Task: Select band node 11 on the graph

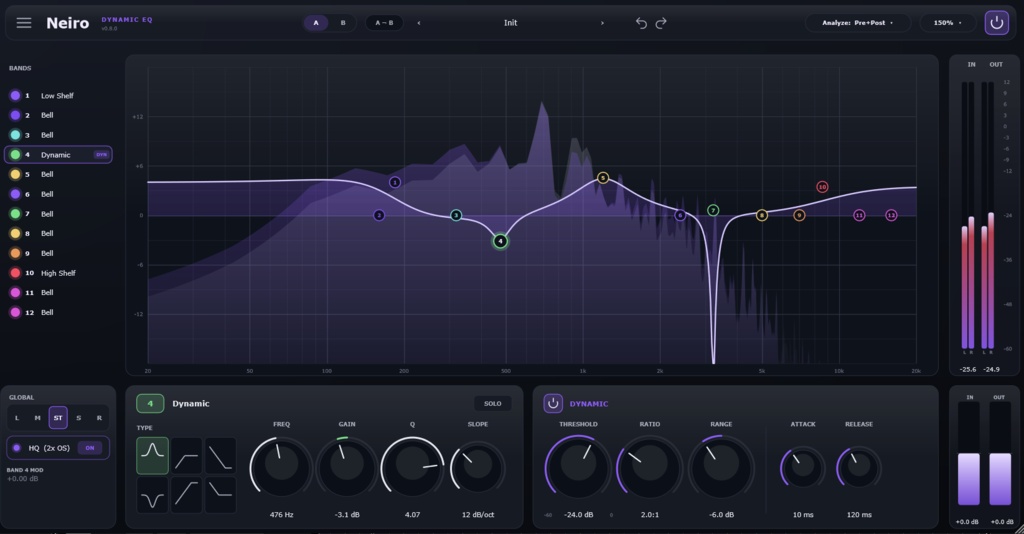Action: click(x=859, y=215)
